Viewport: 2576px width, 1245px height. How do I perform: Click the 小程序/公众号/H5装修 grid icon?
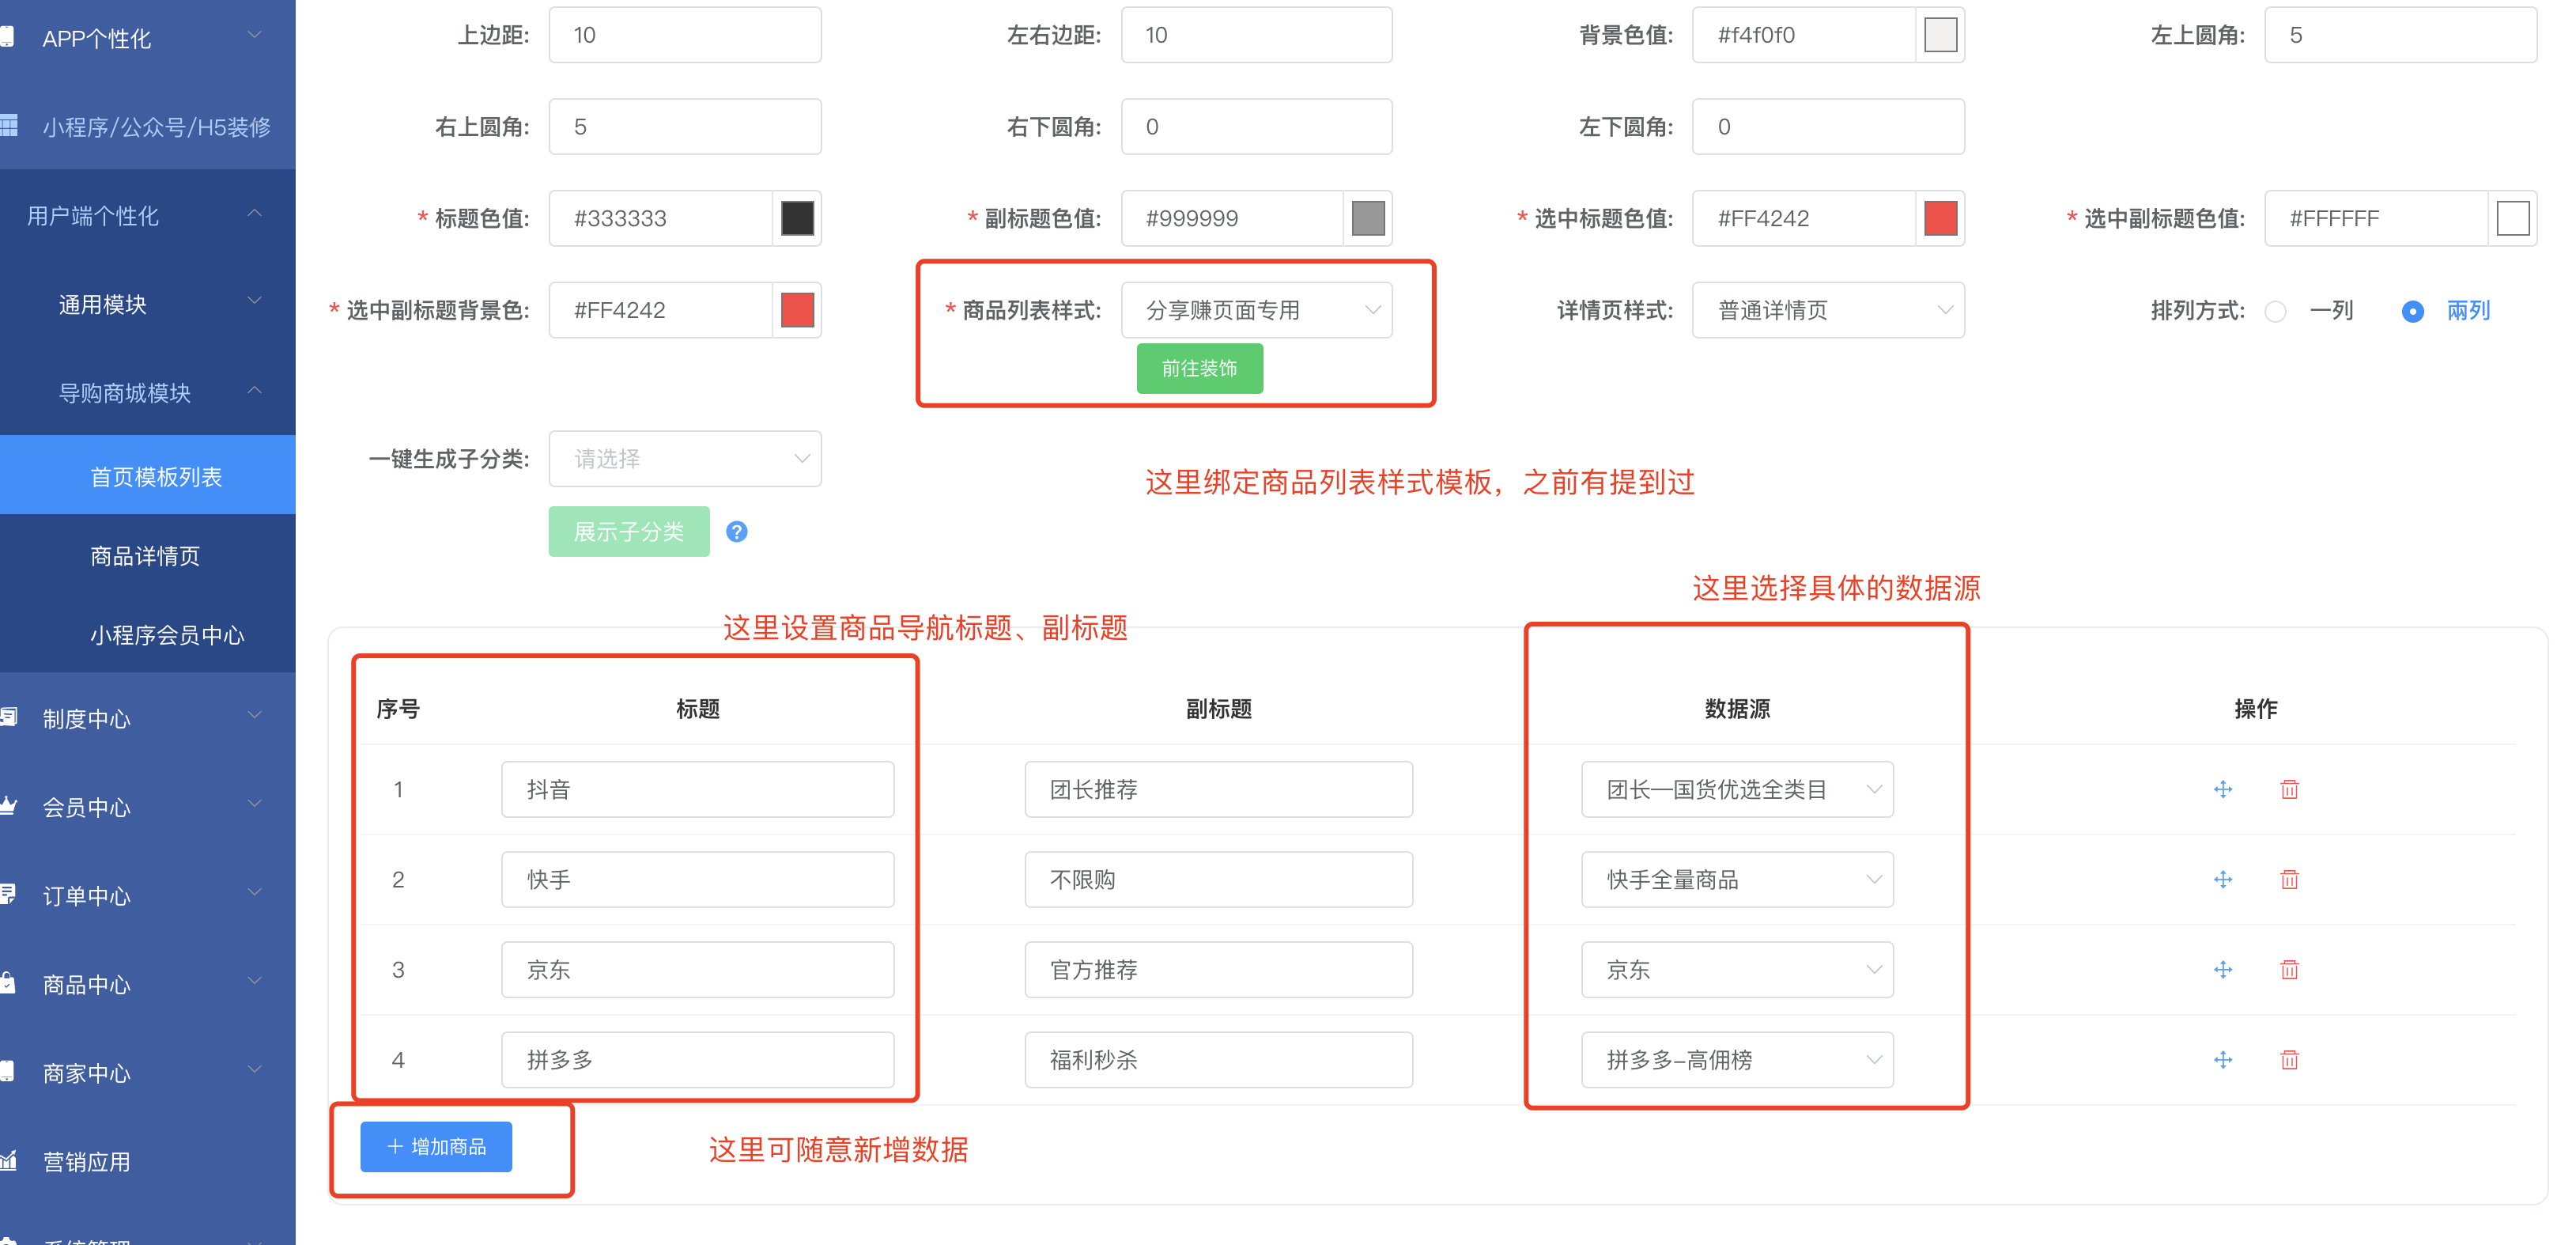[x=8, y=125]
